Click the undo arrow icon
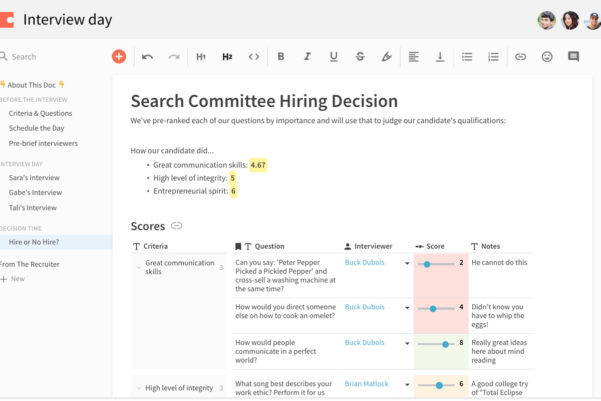This screenshot has width=601, height=401. (x=148, y=57)
